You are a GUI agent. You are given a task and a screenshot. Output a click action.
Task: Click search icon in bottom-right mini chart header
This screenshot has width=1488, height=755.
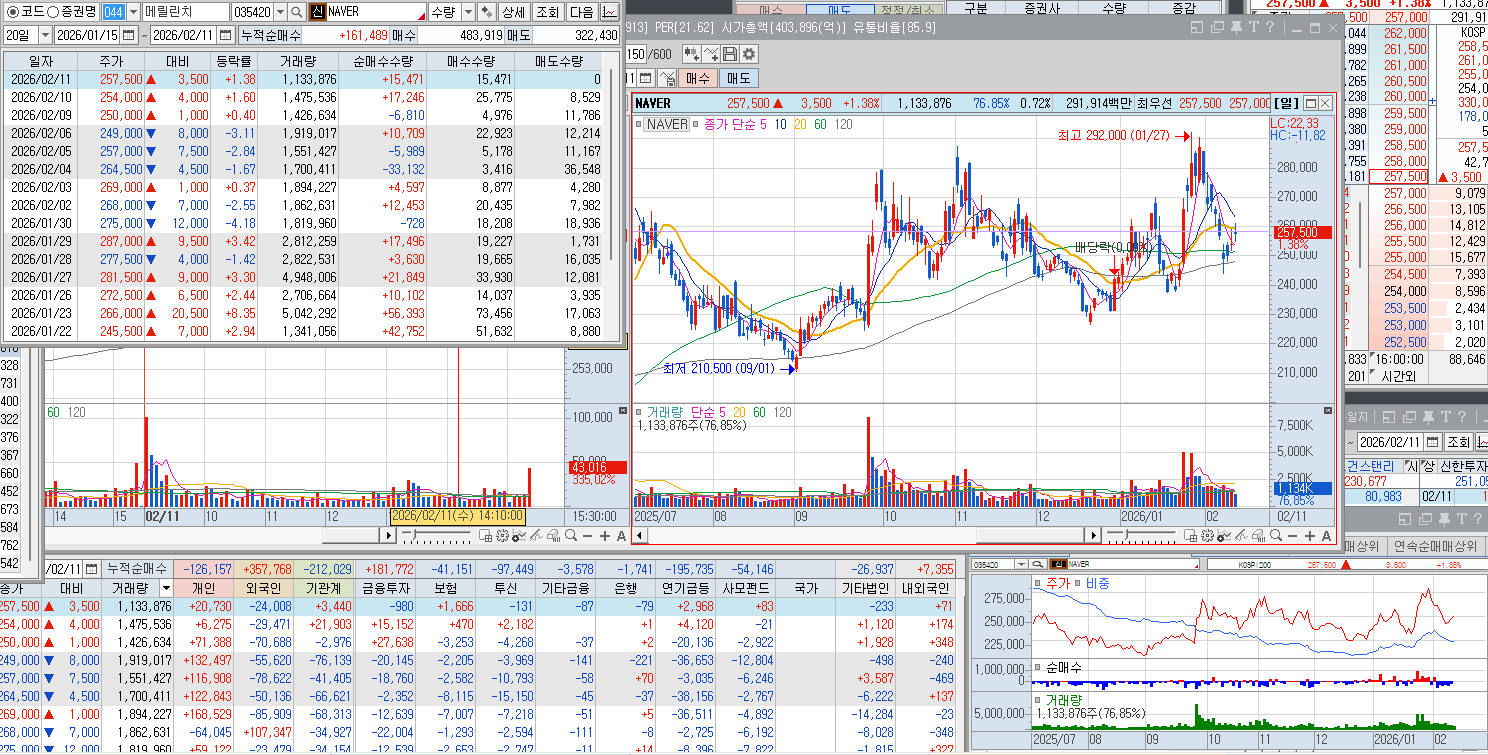(x=1038, y=565)
